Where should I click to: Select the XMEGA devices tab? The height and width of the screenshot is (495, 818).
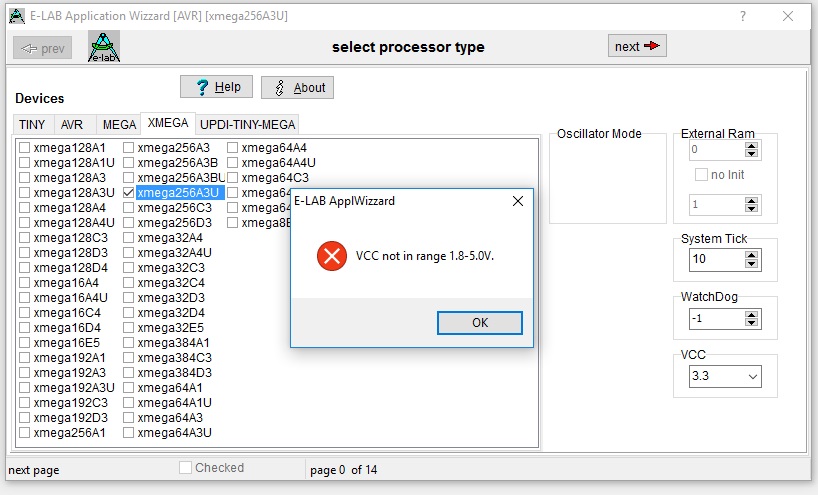[168, 123]
